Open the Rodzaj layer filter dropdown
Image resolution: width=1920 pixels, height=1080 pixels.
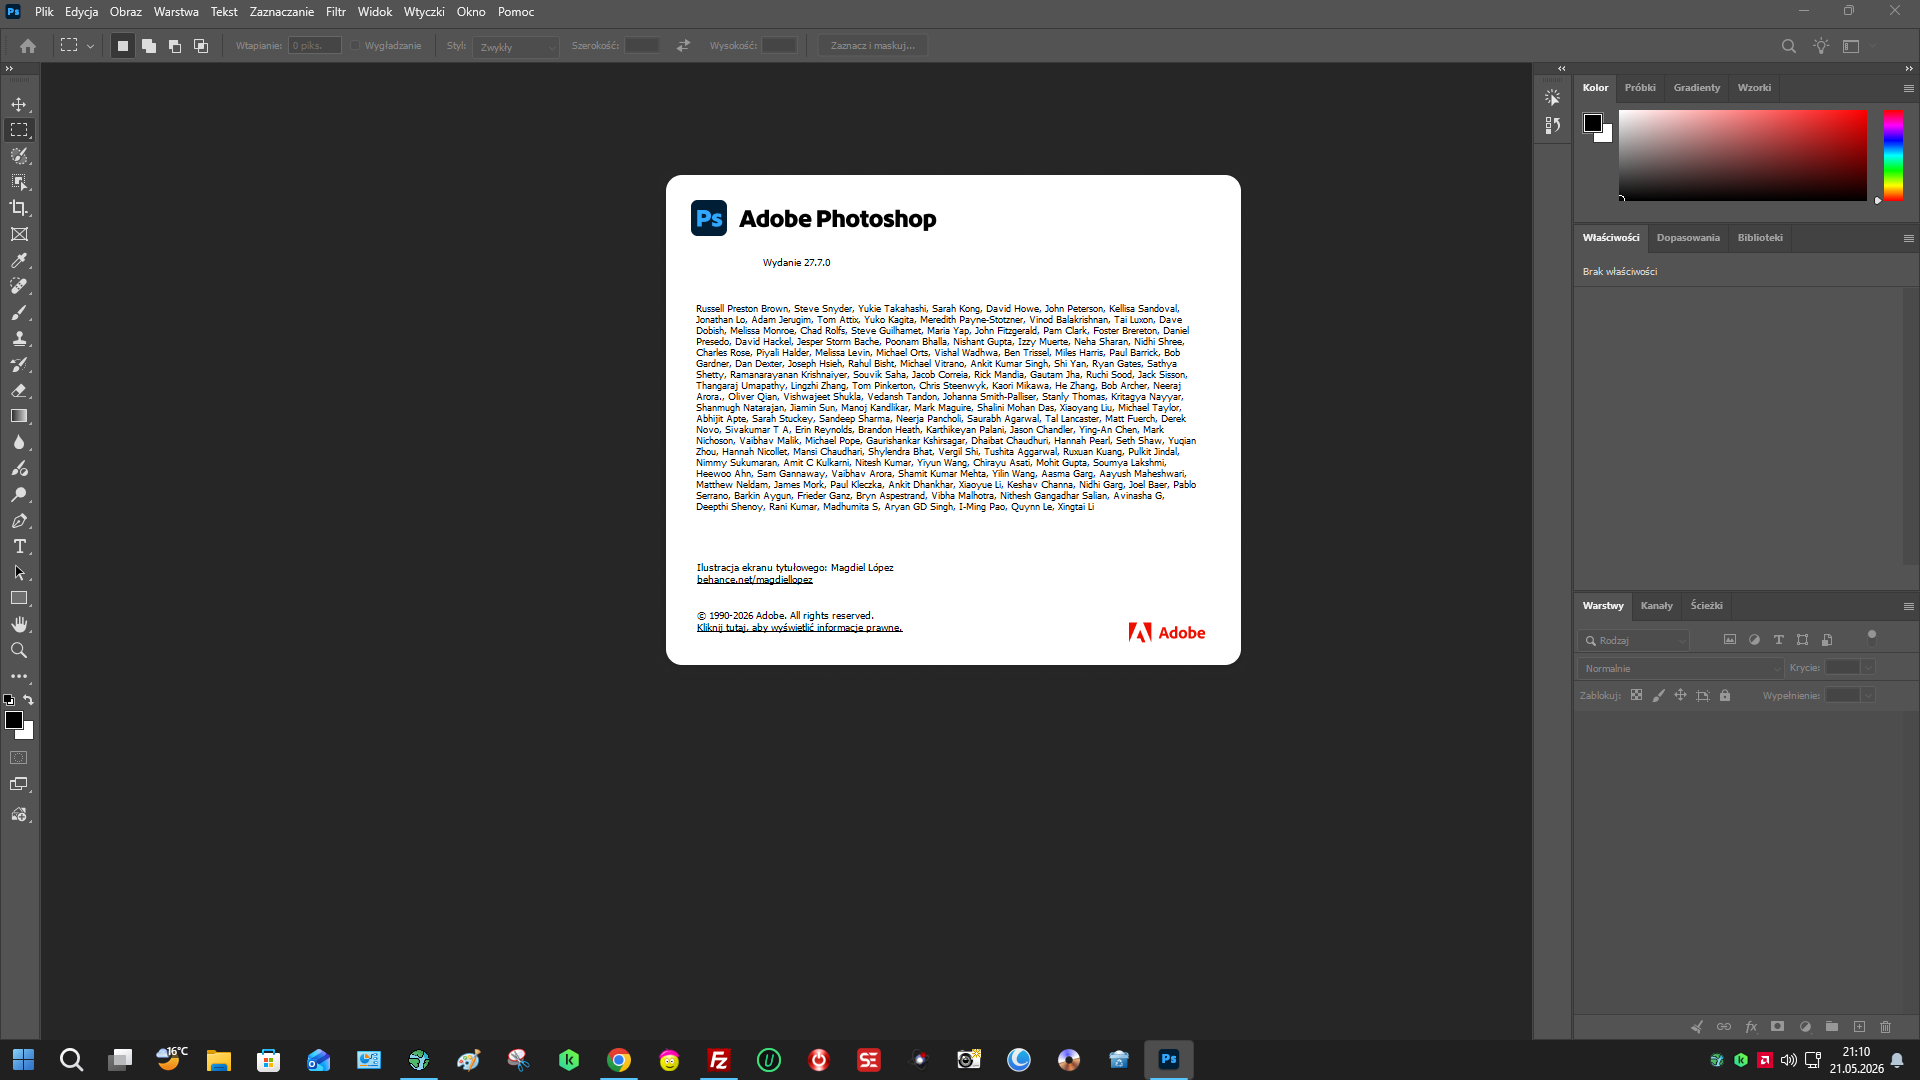tap(1635, 640)
